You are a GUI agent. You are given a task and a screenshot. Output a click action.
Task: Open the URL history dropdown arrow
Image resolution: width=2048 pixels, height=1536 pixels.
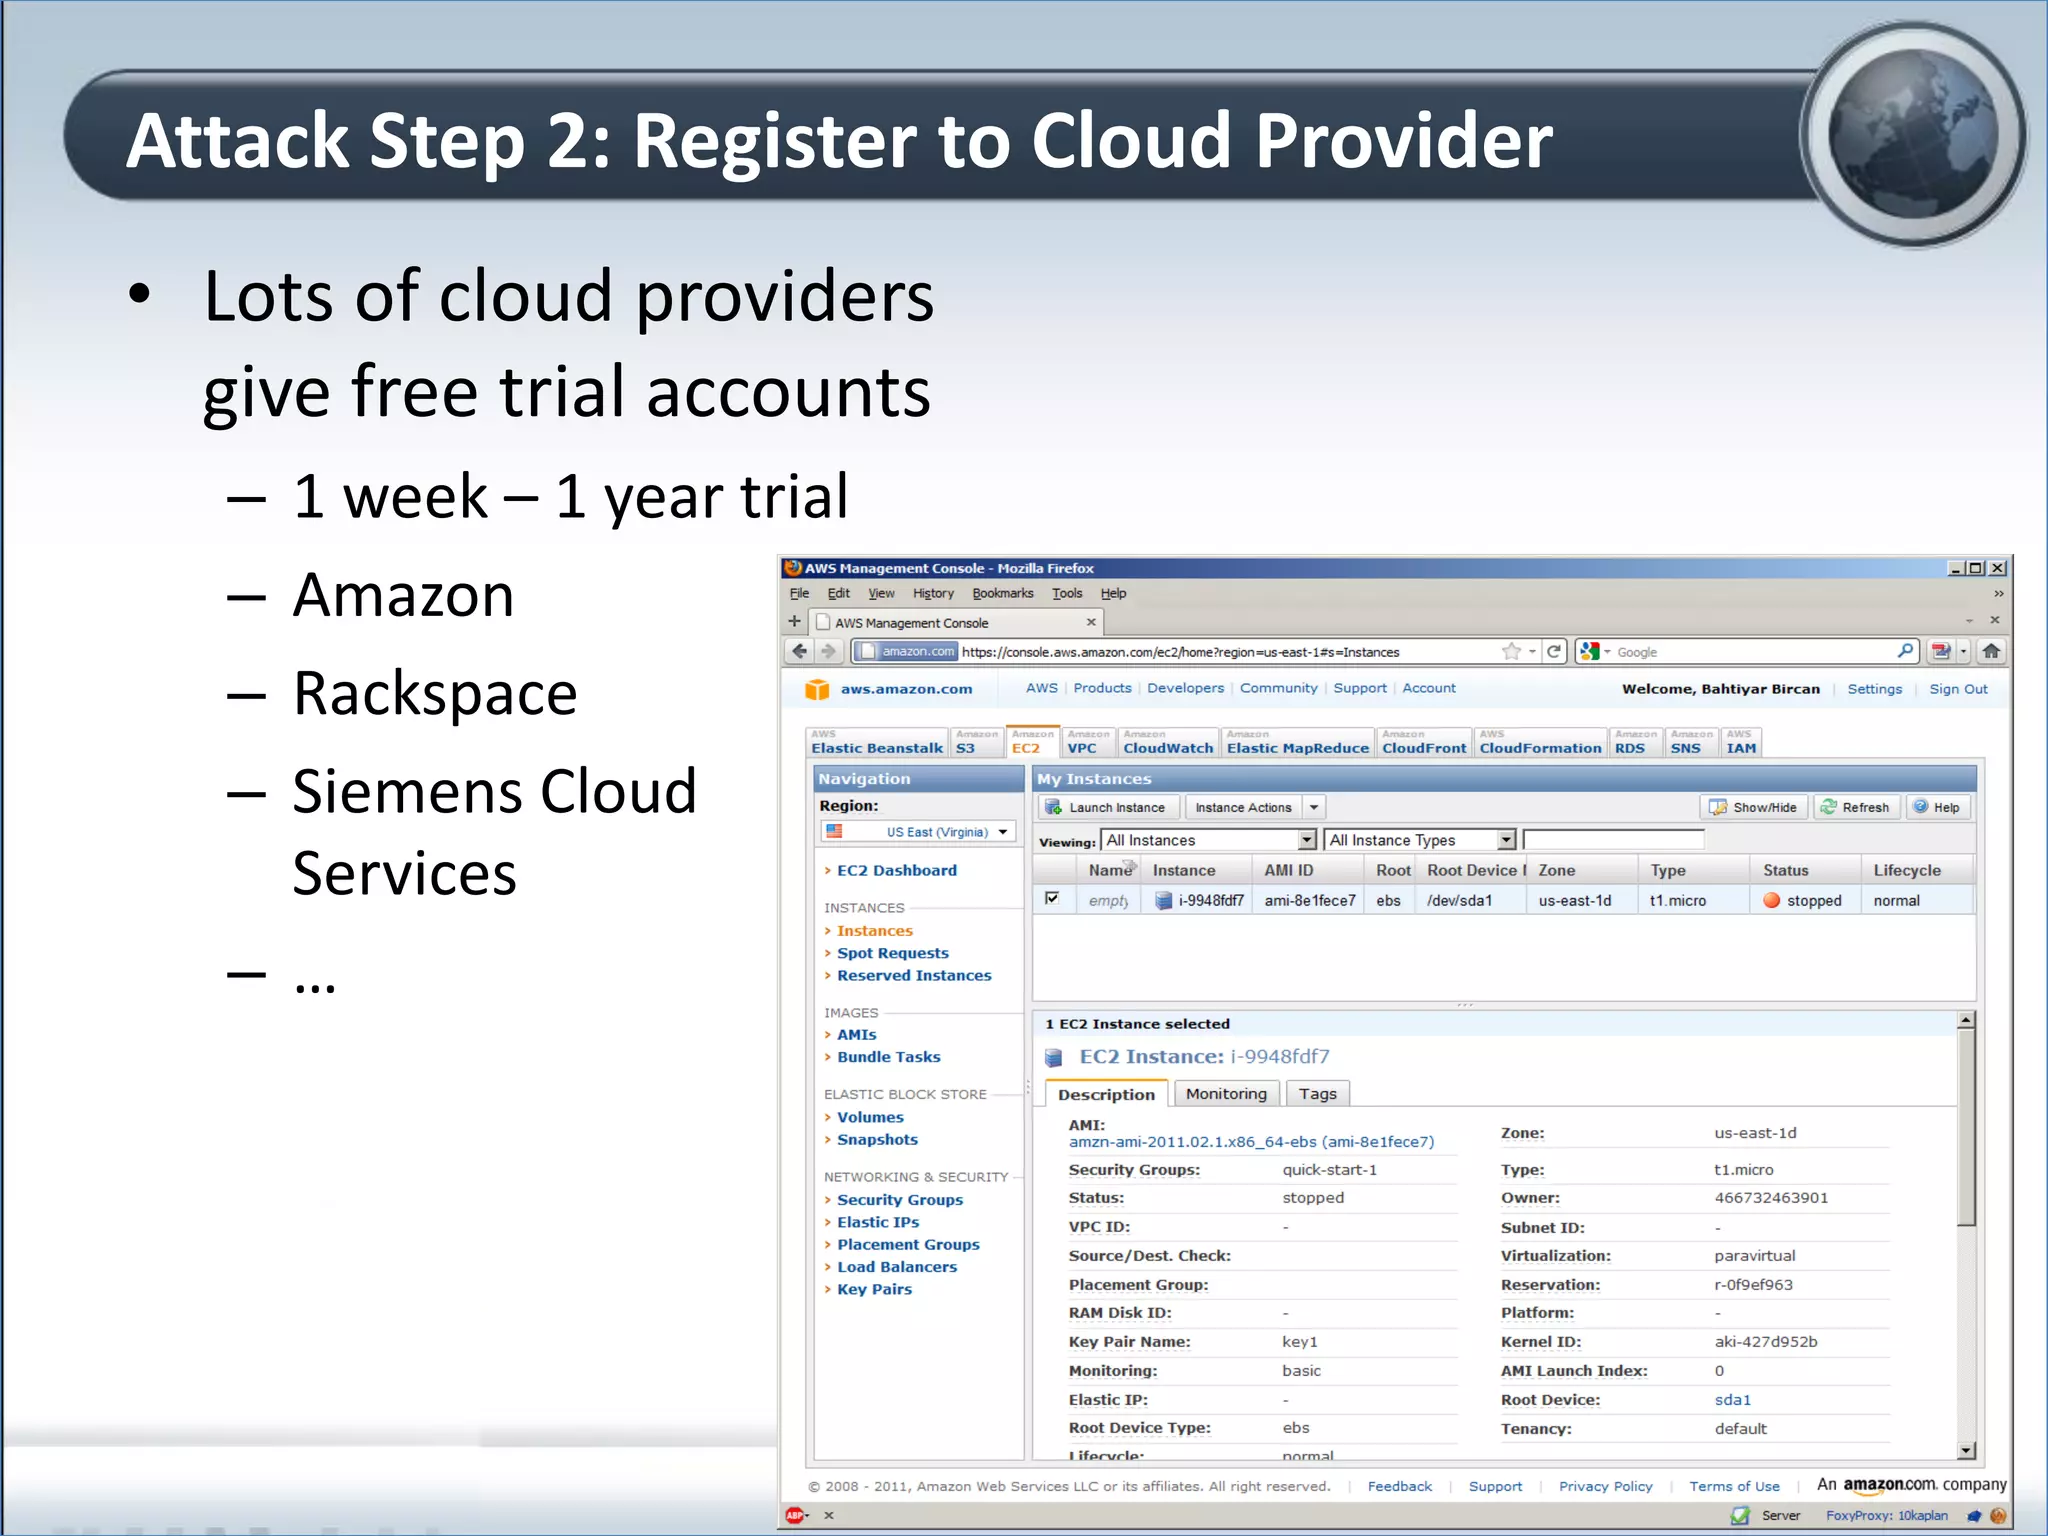tap(1532, 651)
